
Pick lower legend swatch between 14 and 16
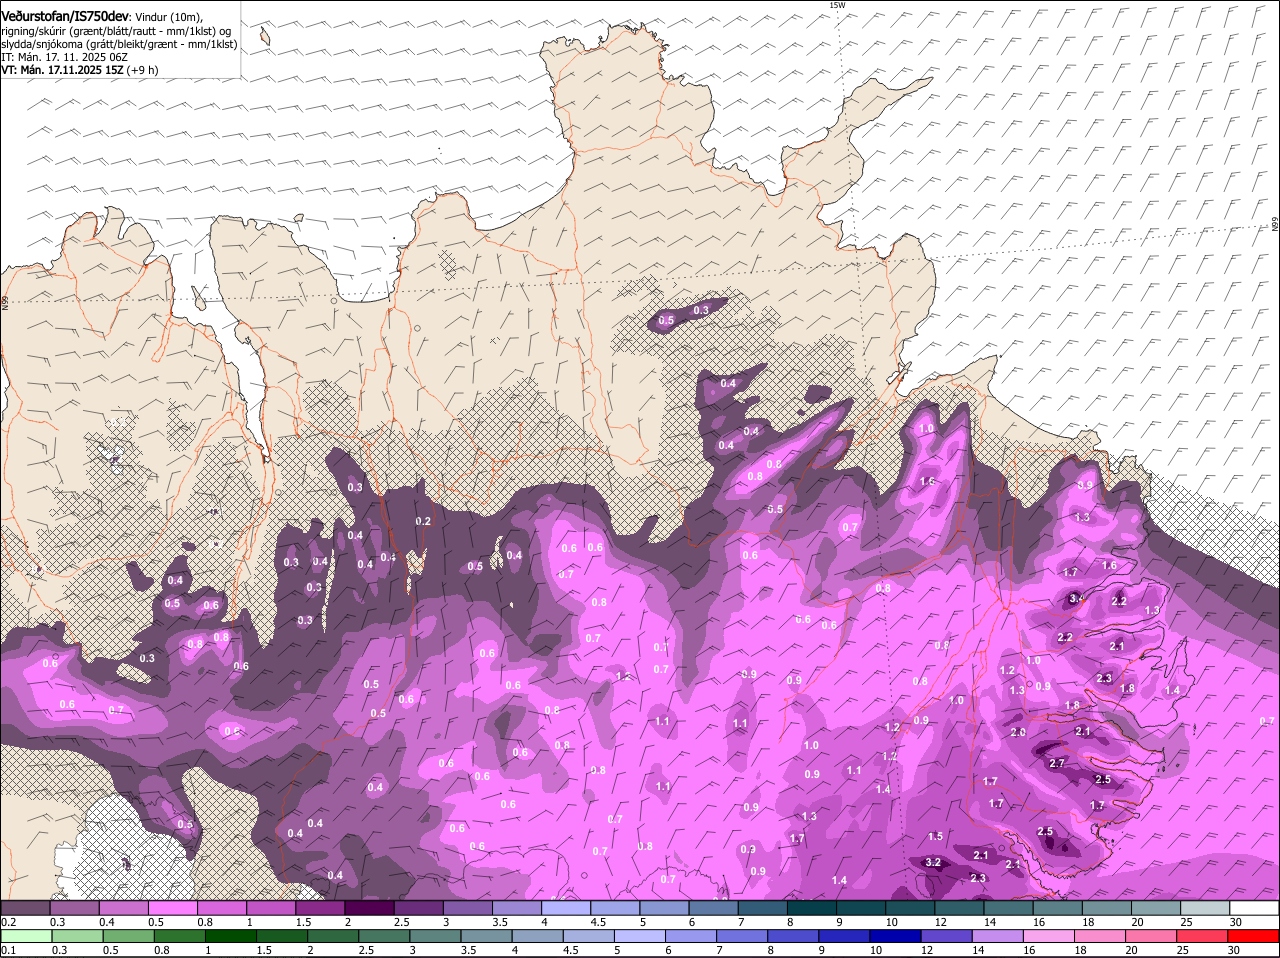coord(1000,936)
